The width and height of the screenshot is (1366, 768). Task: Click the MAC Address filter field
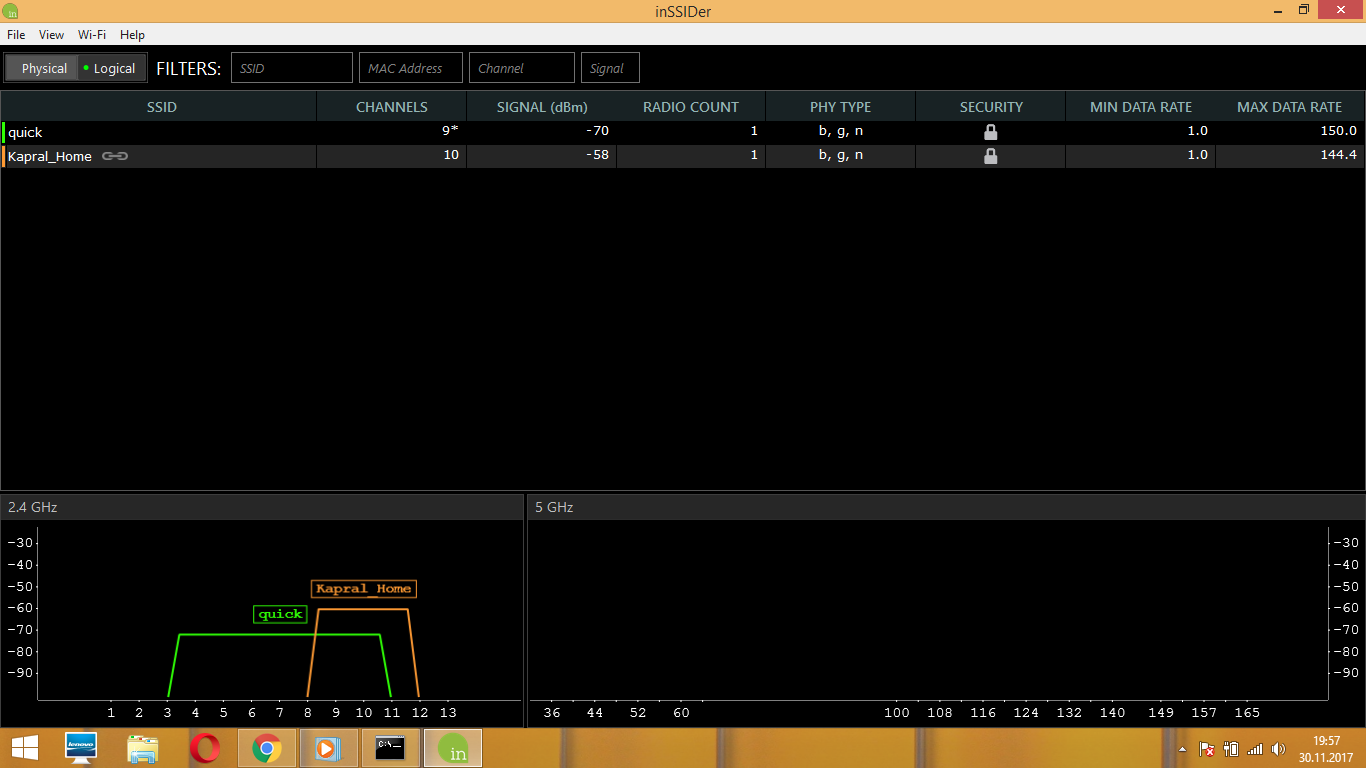click(411, 68)
